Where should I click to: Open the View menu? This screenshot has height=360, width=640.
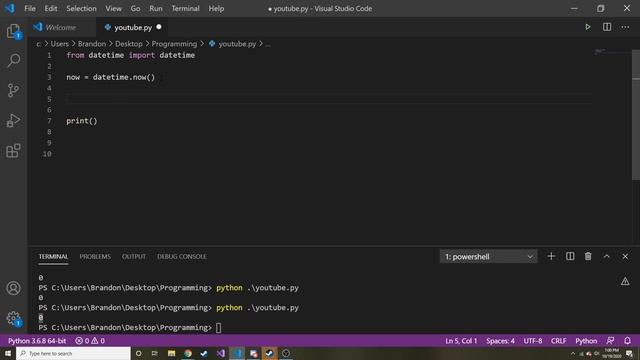point(113,8)
